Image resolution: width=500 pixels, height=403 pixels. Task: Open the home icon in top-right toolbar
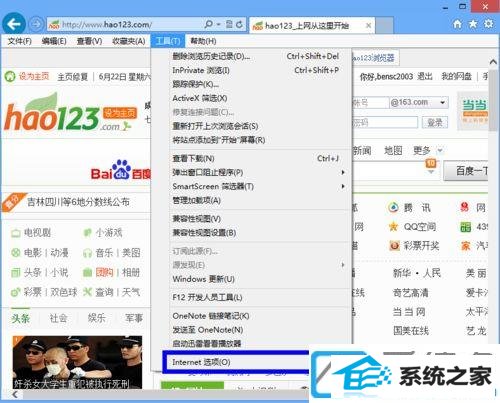click(457, 24)
